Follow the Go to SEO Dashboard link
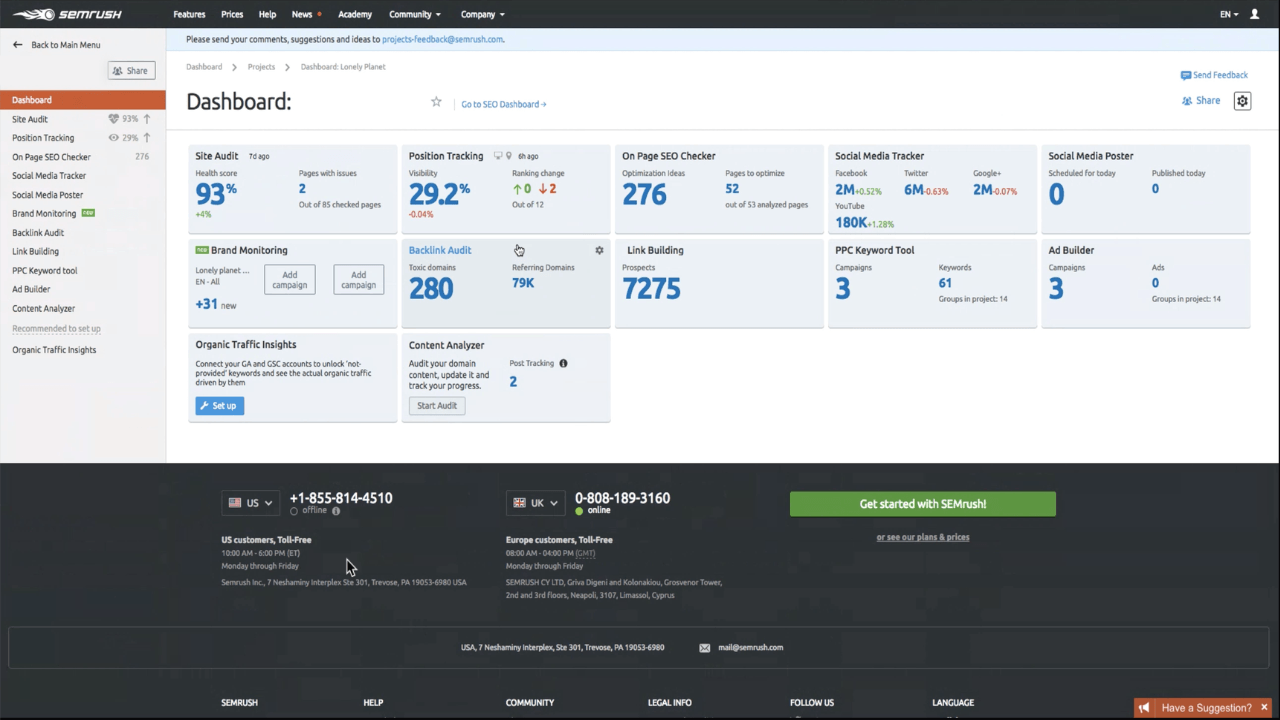 (504, 104)
